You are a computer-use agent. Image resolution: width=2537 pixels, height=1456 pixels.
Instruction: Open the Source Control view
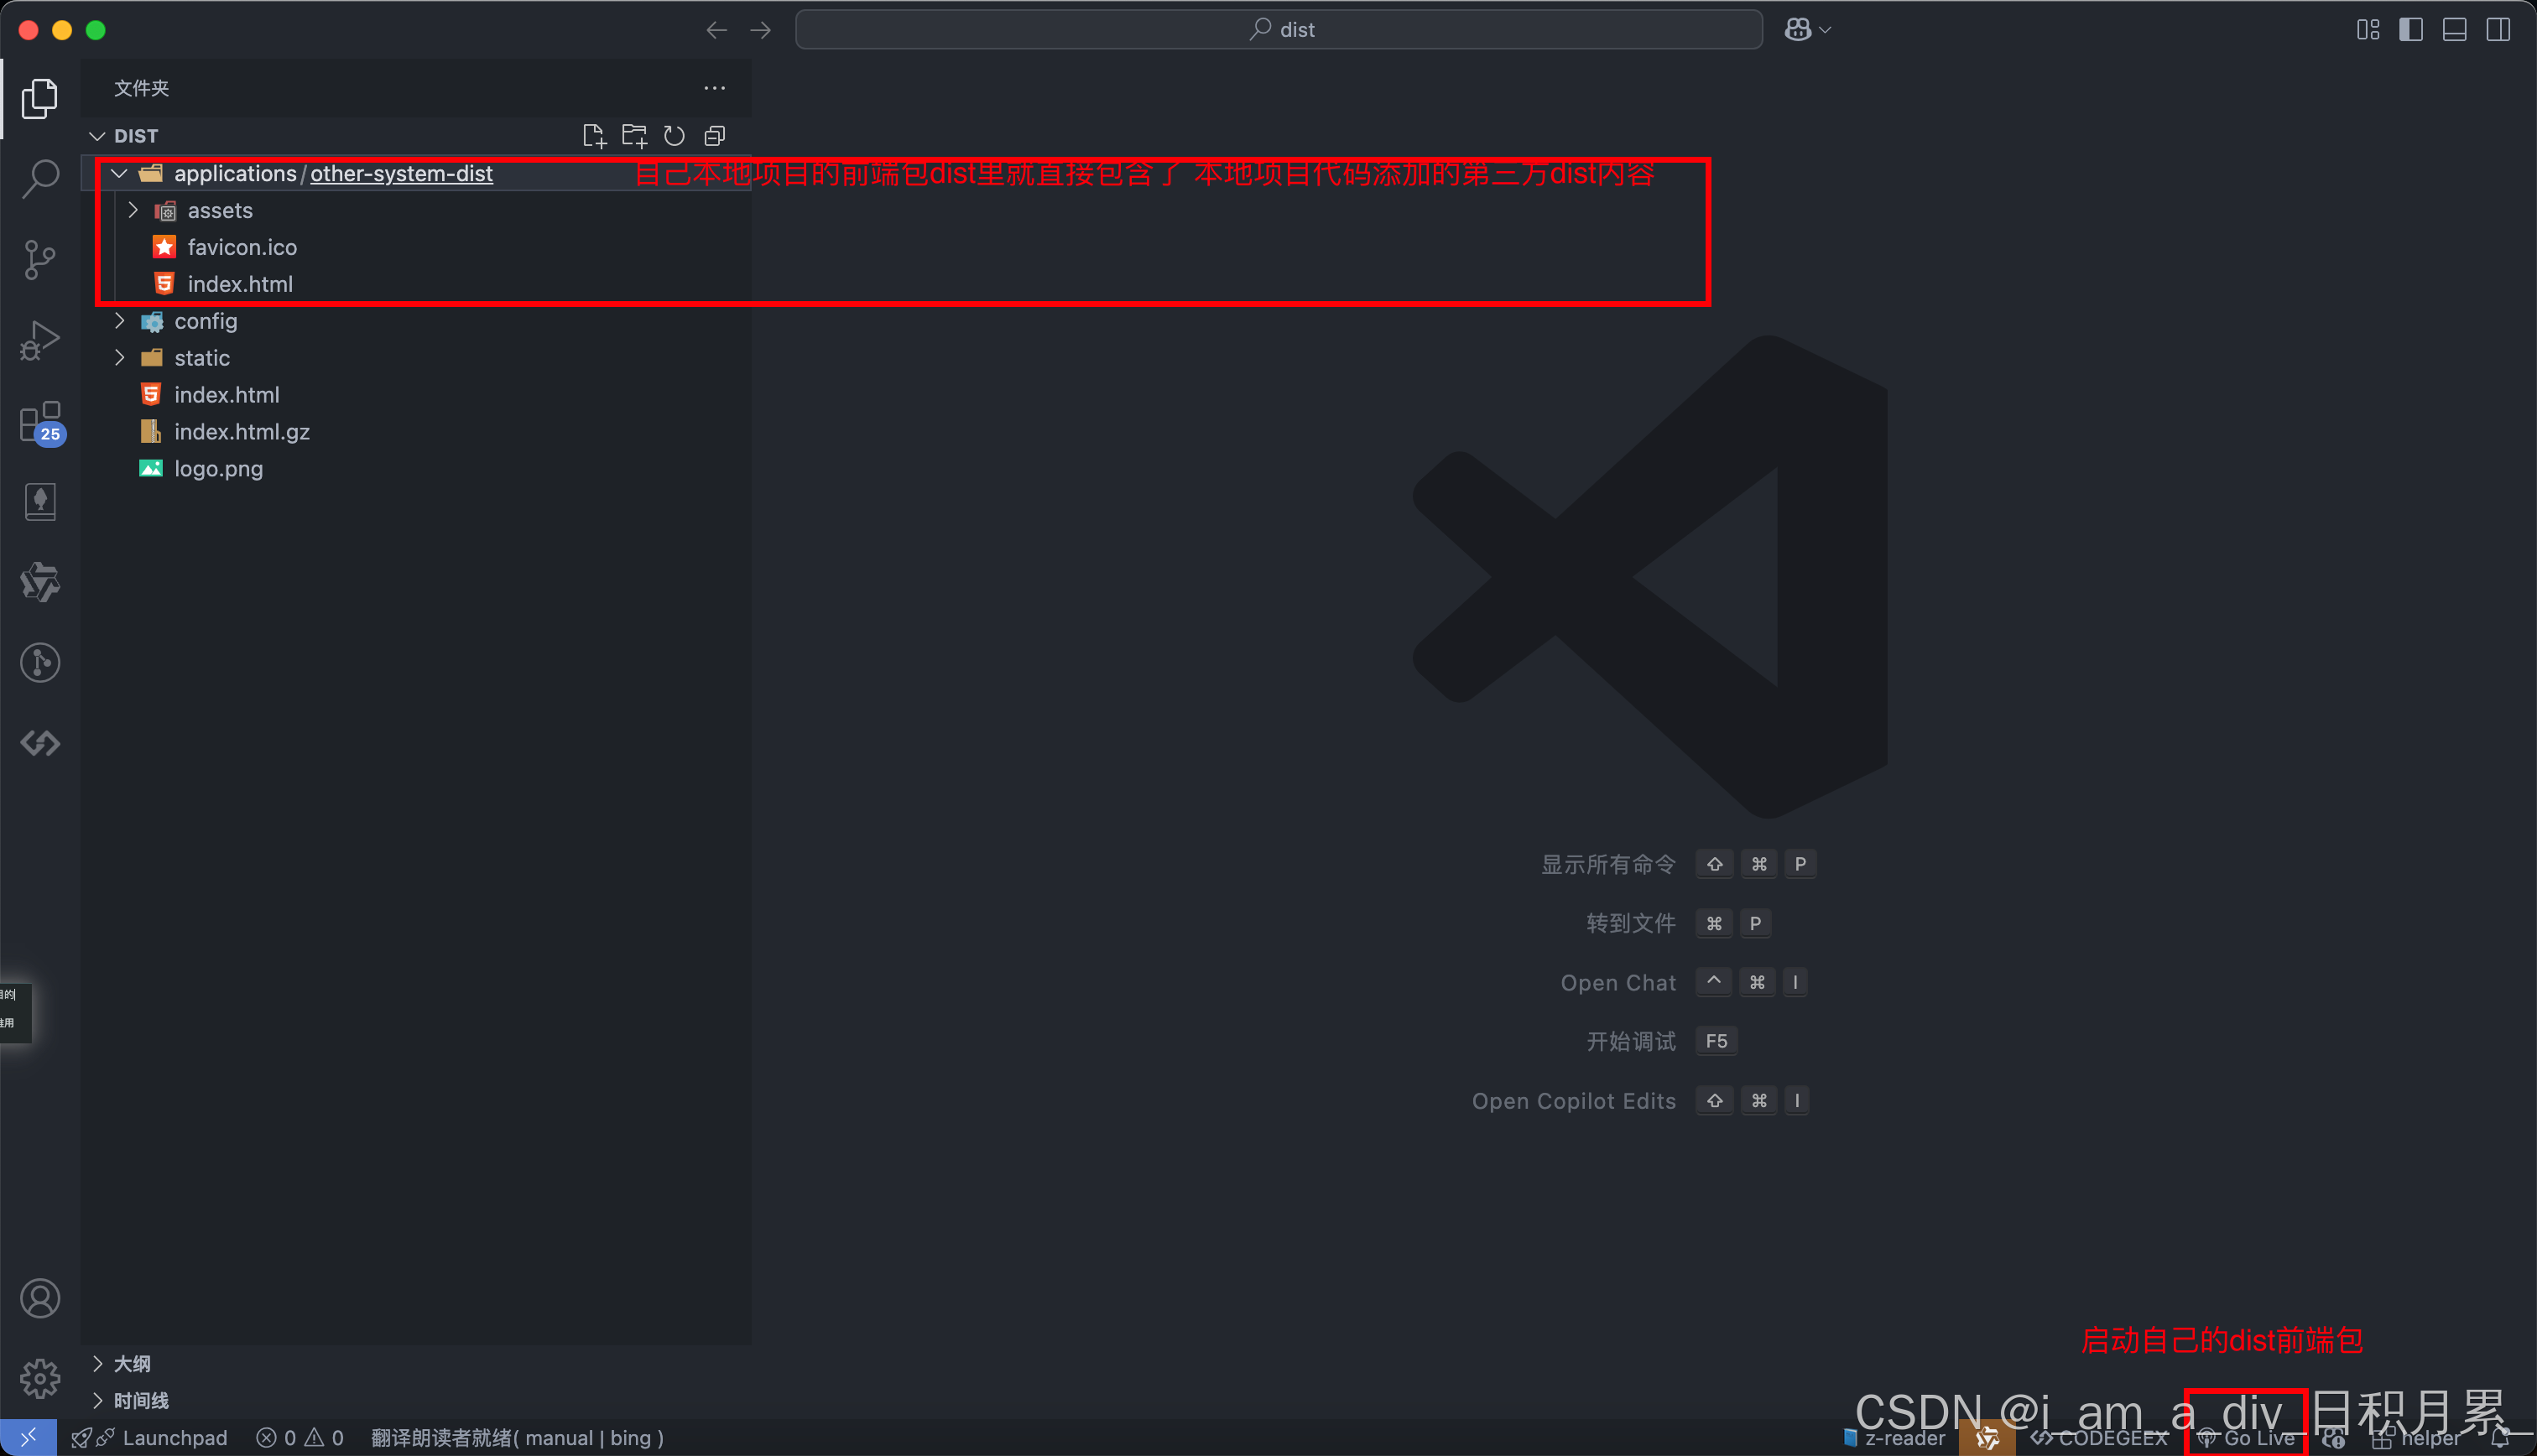point(40,260)
